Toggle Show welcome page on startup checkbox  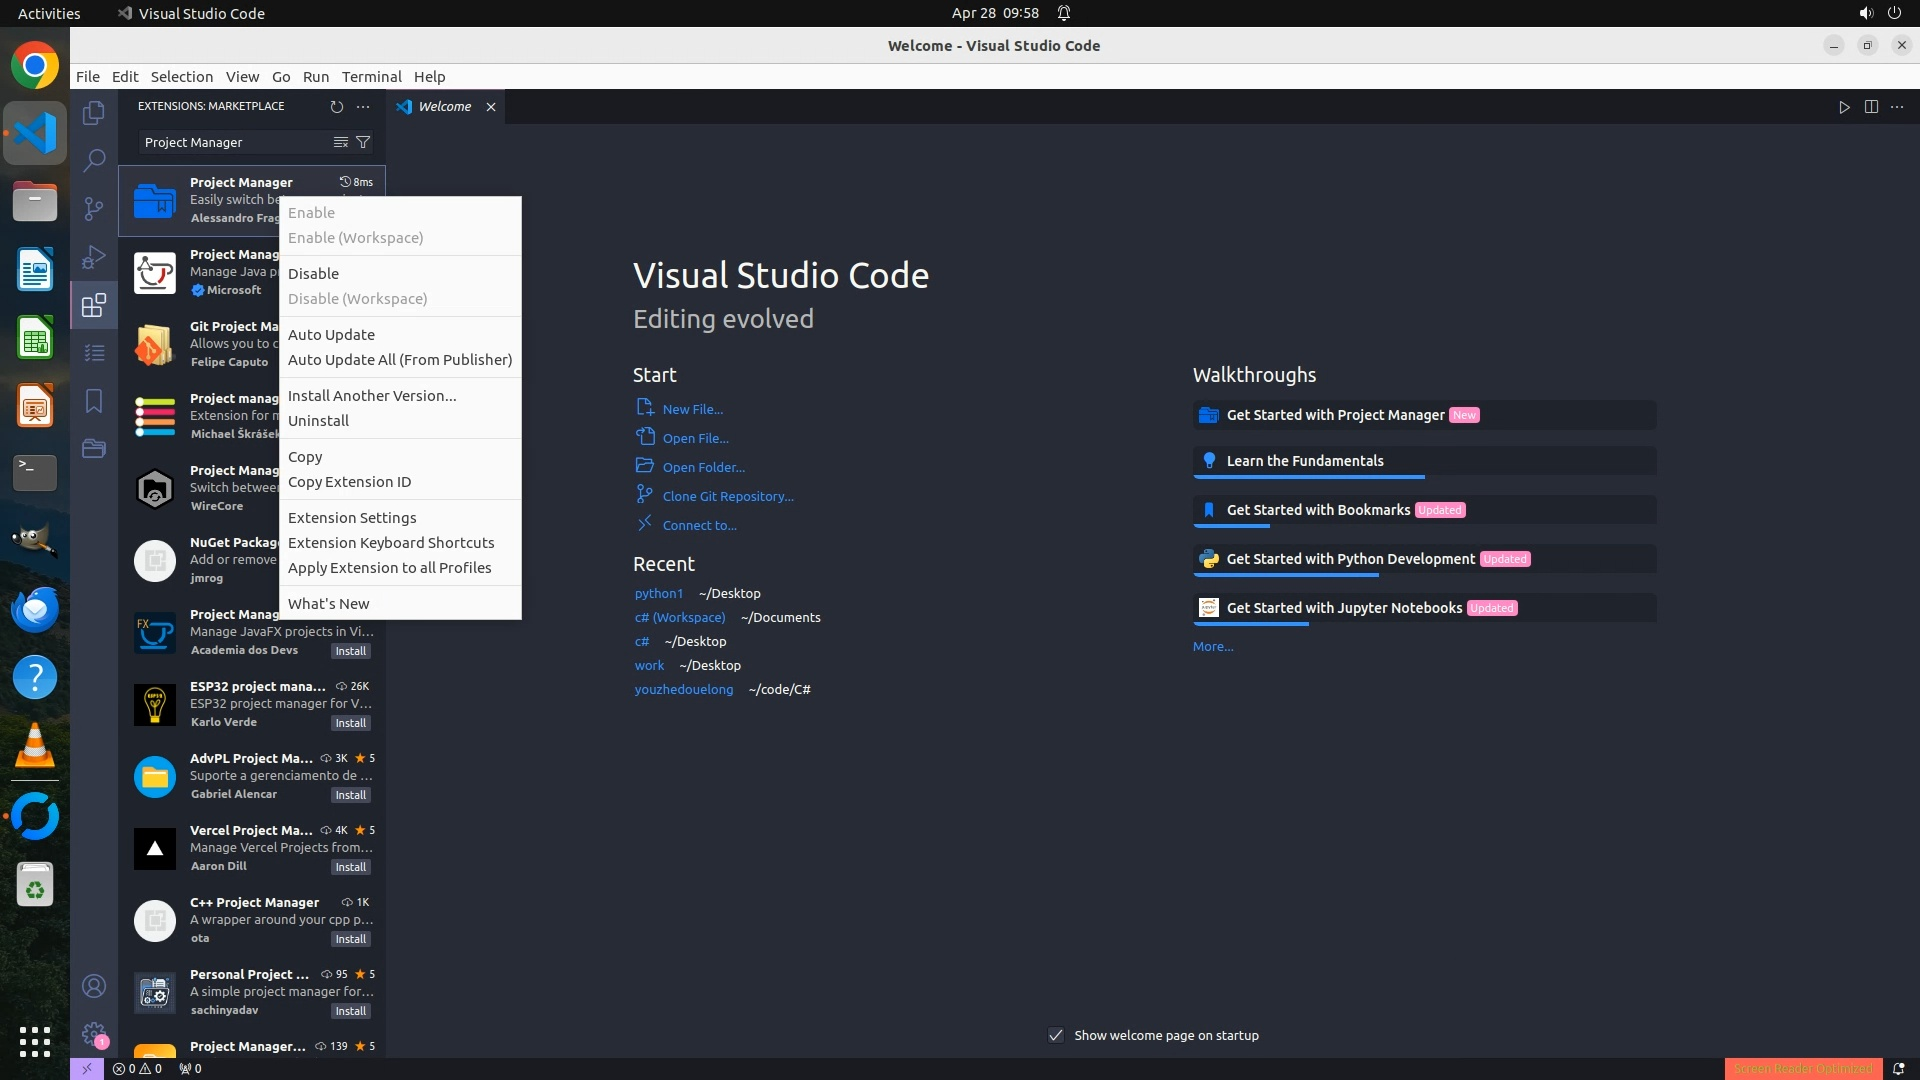(1056, 1035)
